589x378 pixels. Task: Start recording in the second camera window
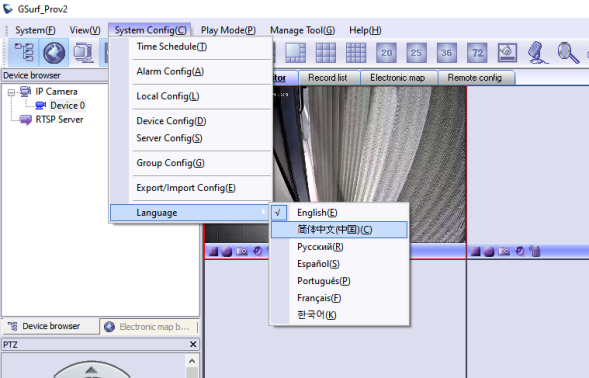489,251
